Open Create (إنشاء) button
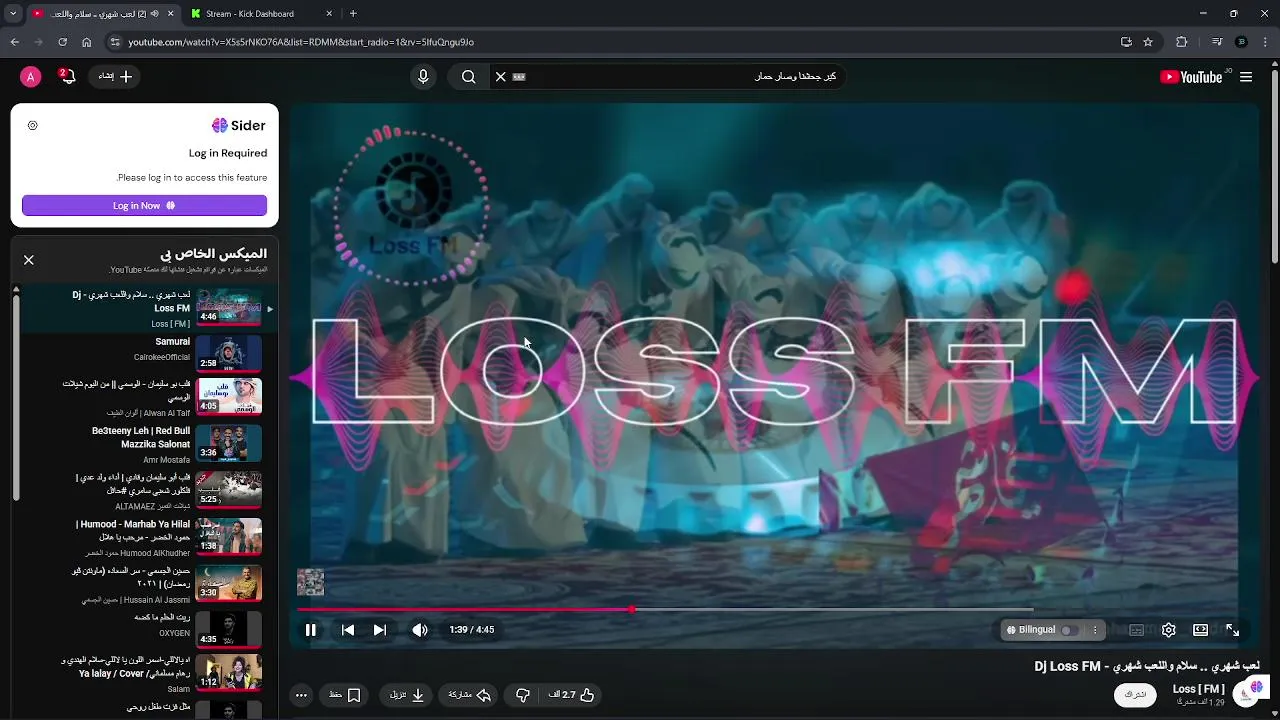 point(115,77)
